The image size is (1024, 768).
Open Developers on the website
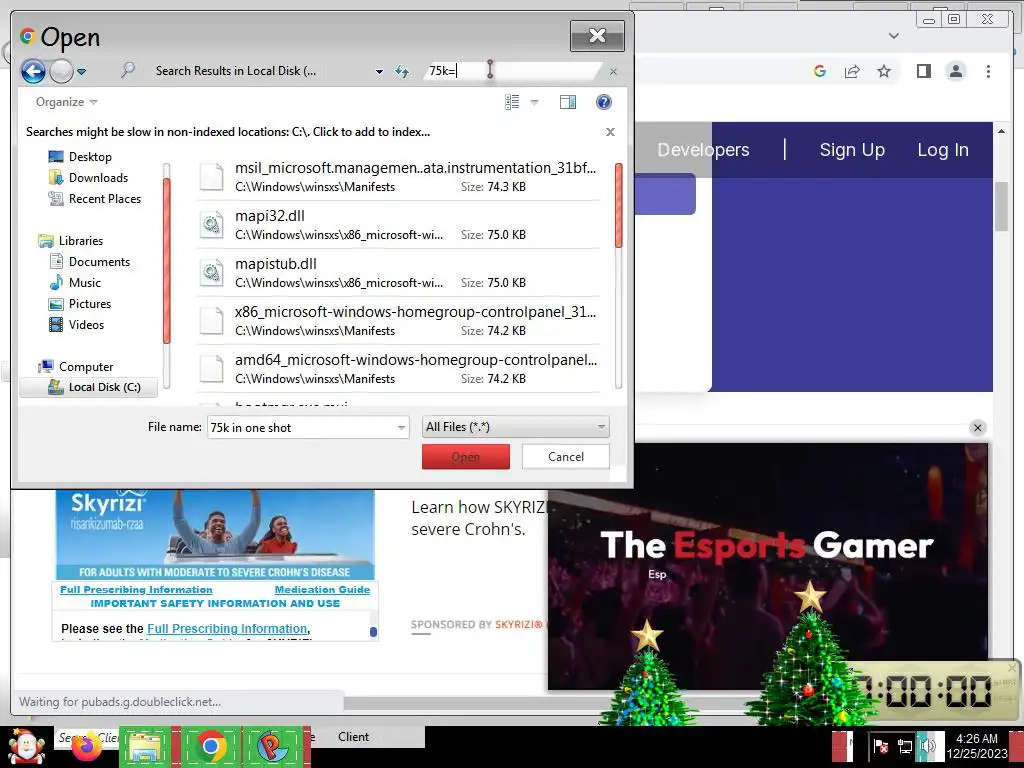[x=703, y=150]
